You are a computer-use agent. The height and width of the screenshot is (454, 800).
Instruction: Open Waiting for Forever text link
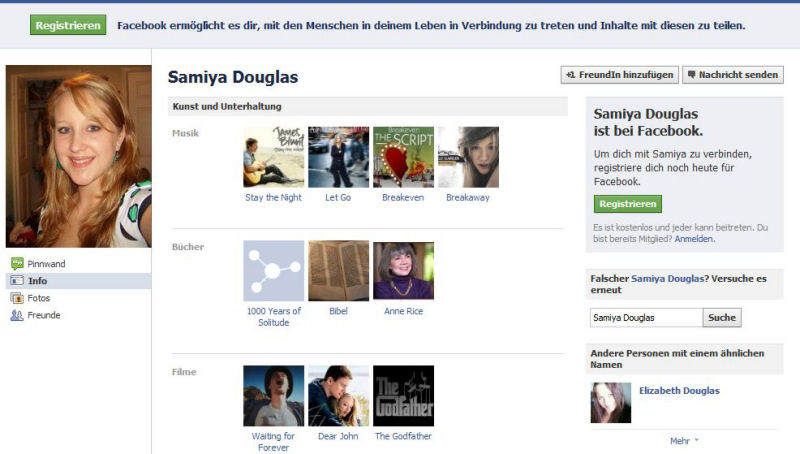[x=273, y=442]
